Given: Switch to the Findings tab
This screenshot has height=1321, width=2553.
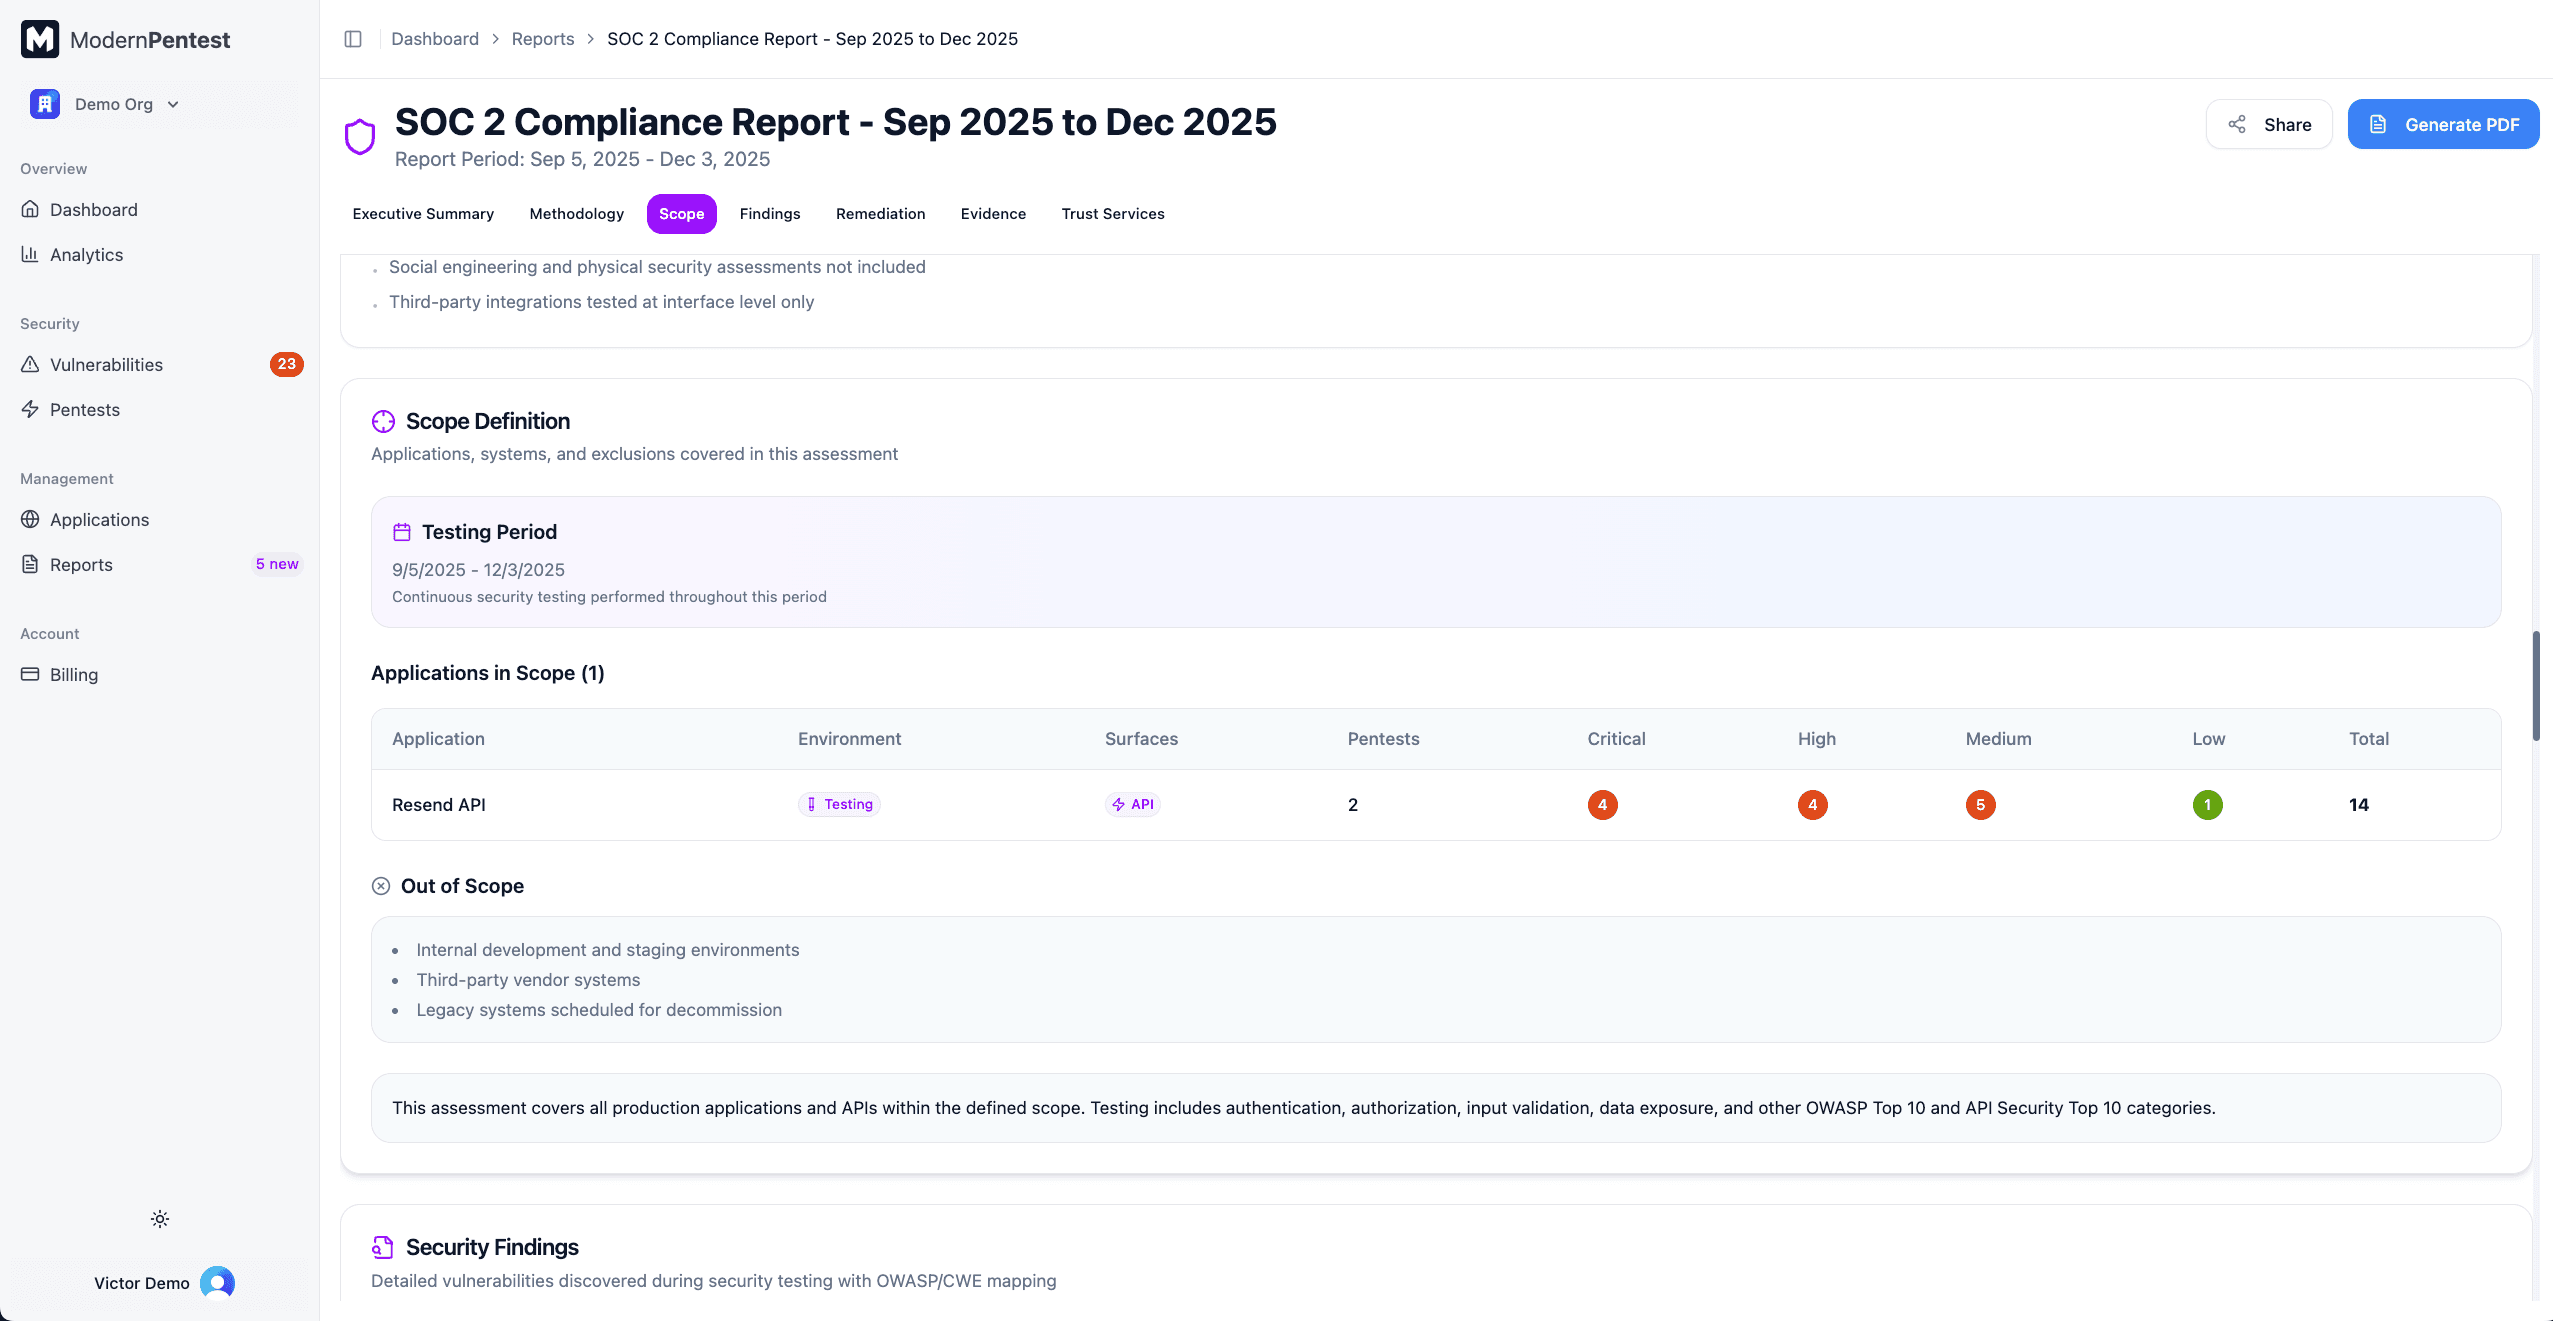Looking at the screenshot, I should tap(770, 214).
